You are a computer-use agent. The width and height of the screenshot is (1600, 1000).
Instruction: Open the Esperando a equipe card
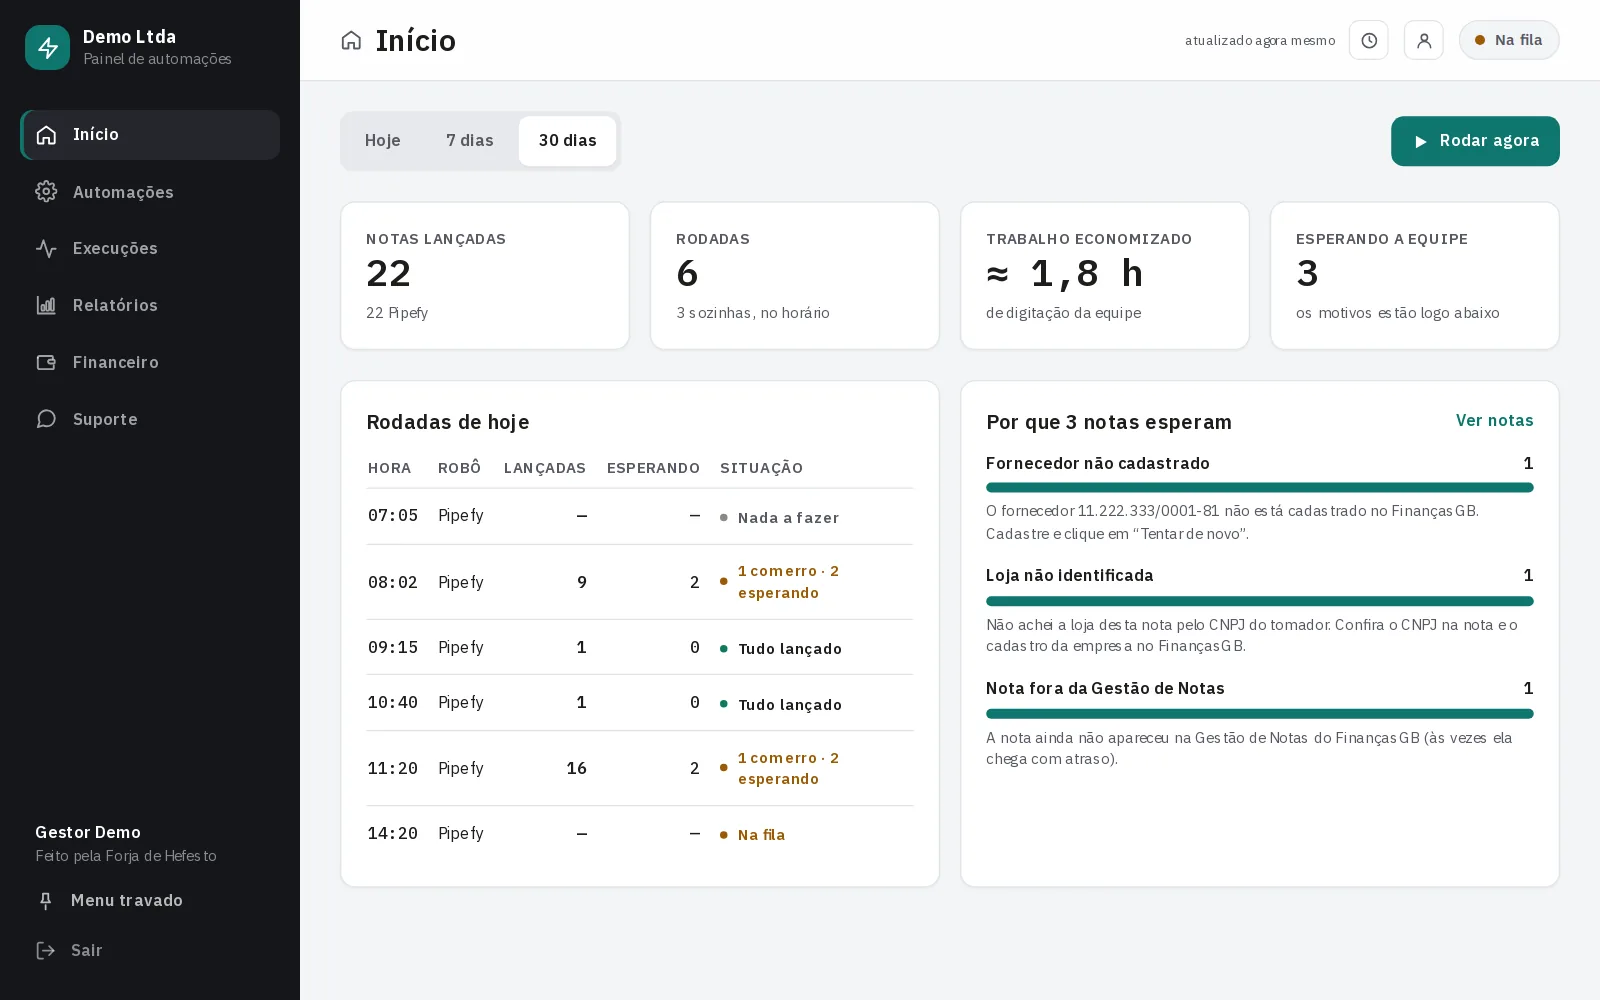pyautogui.click(x=1415, y=276)
